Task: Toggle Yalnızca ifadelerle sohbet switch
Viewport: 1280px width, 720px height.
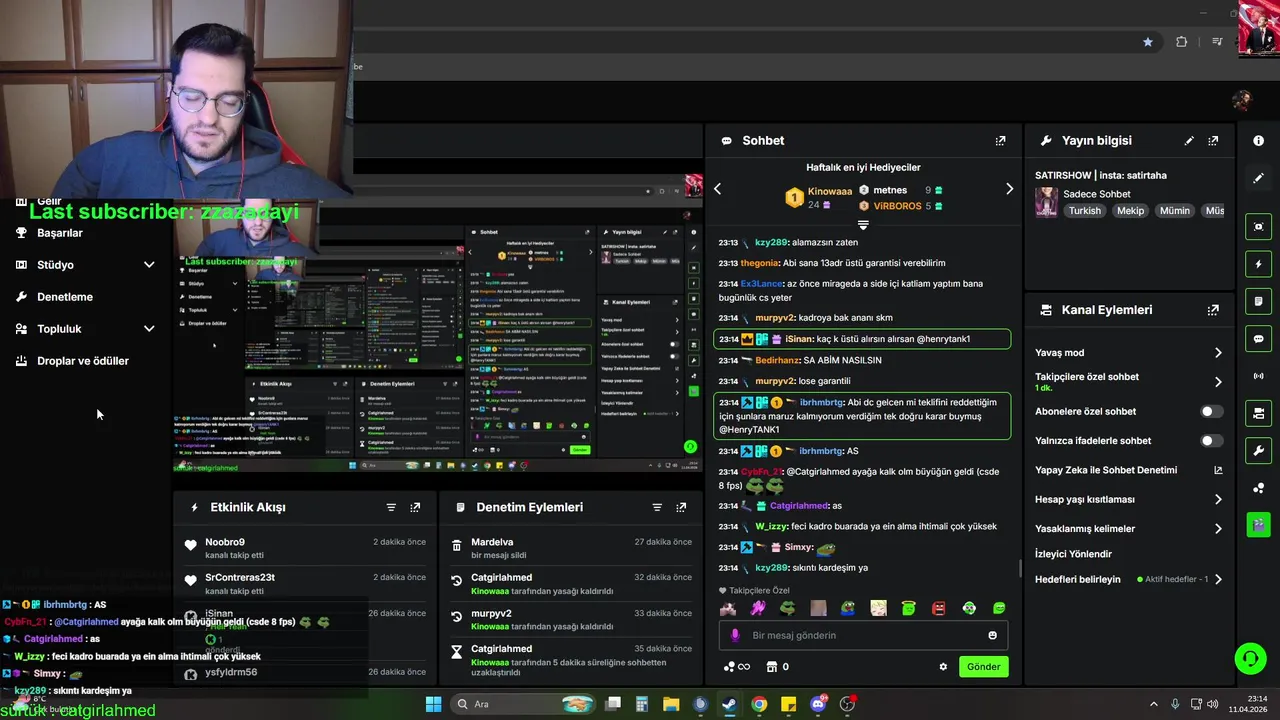Action: coord(1211,440)
